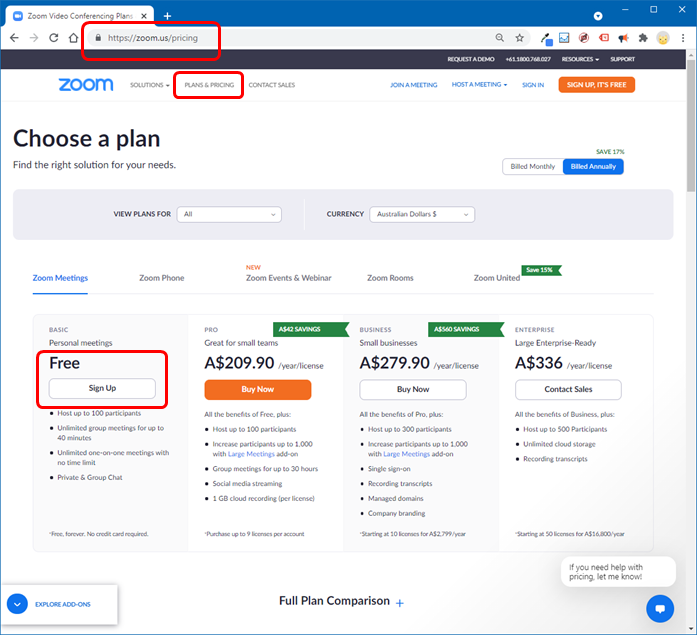
Task: Open the browser three-dot menu
Action: 683,38
